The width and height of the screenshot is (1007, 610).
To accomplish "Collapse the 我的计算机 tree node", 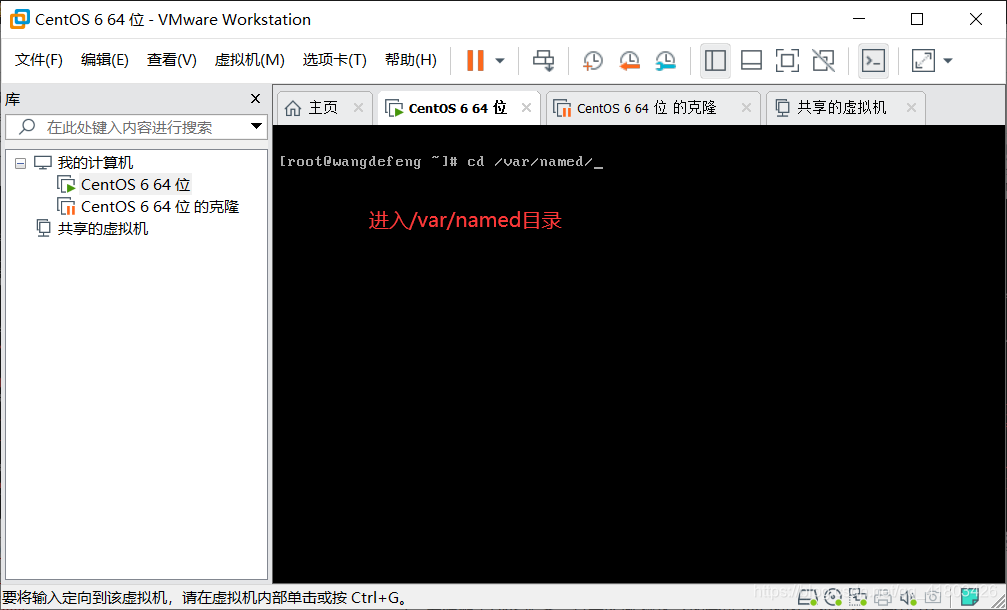I will pos(20,162).
